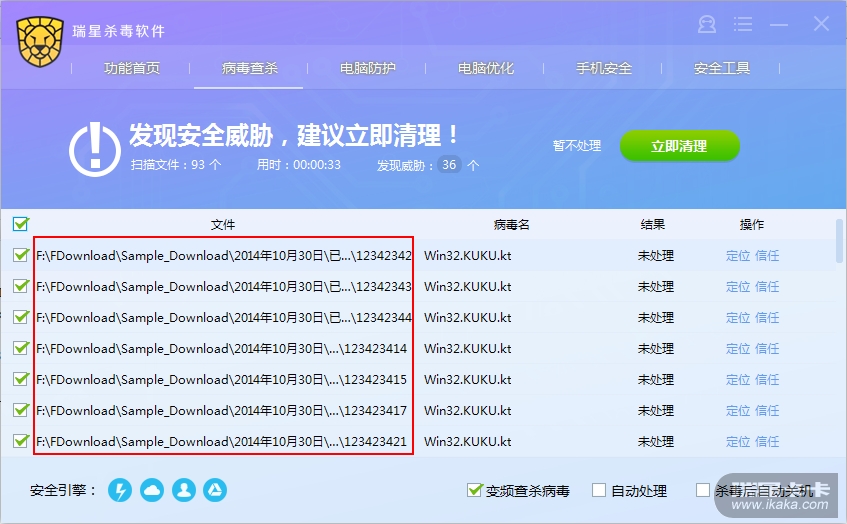Click 信任 for file 123423415
The width and height of the screenshot is (847, 524).
(767, 380)
